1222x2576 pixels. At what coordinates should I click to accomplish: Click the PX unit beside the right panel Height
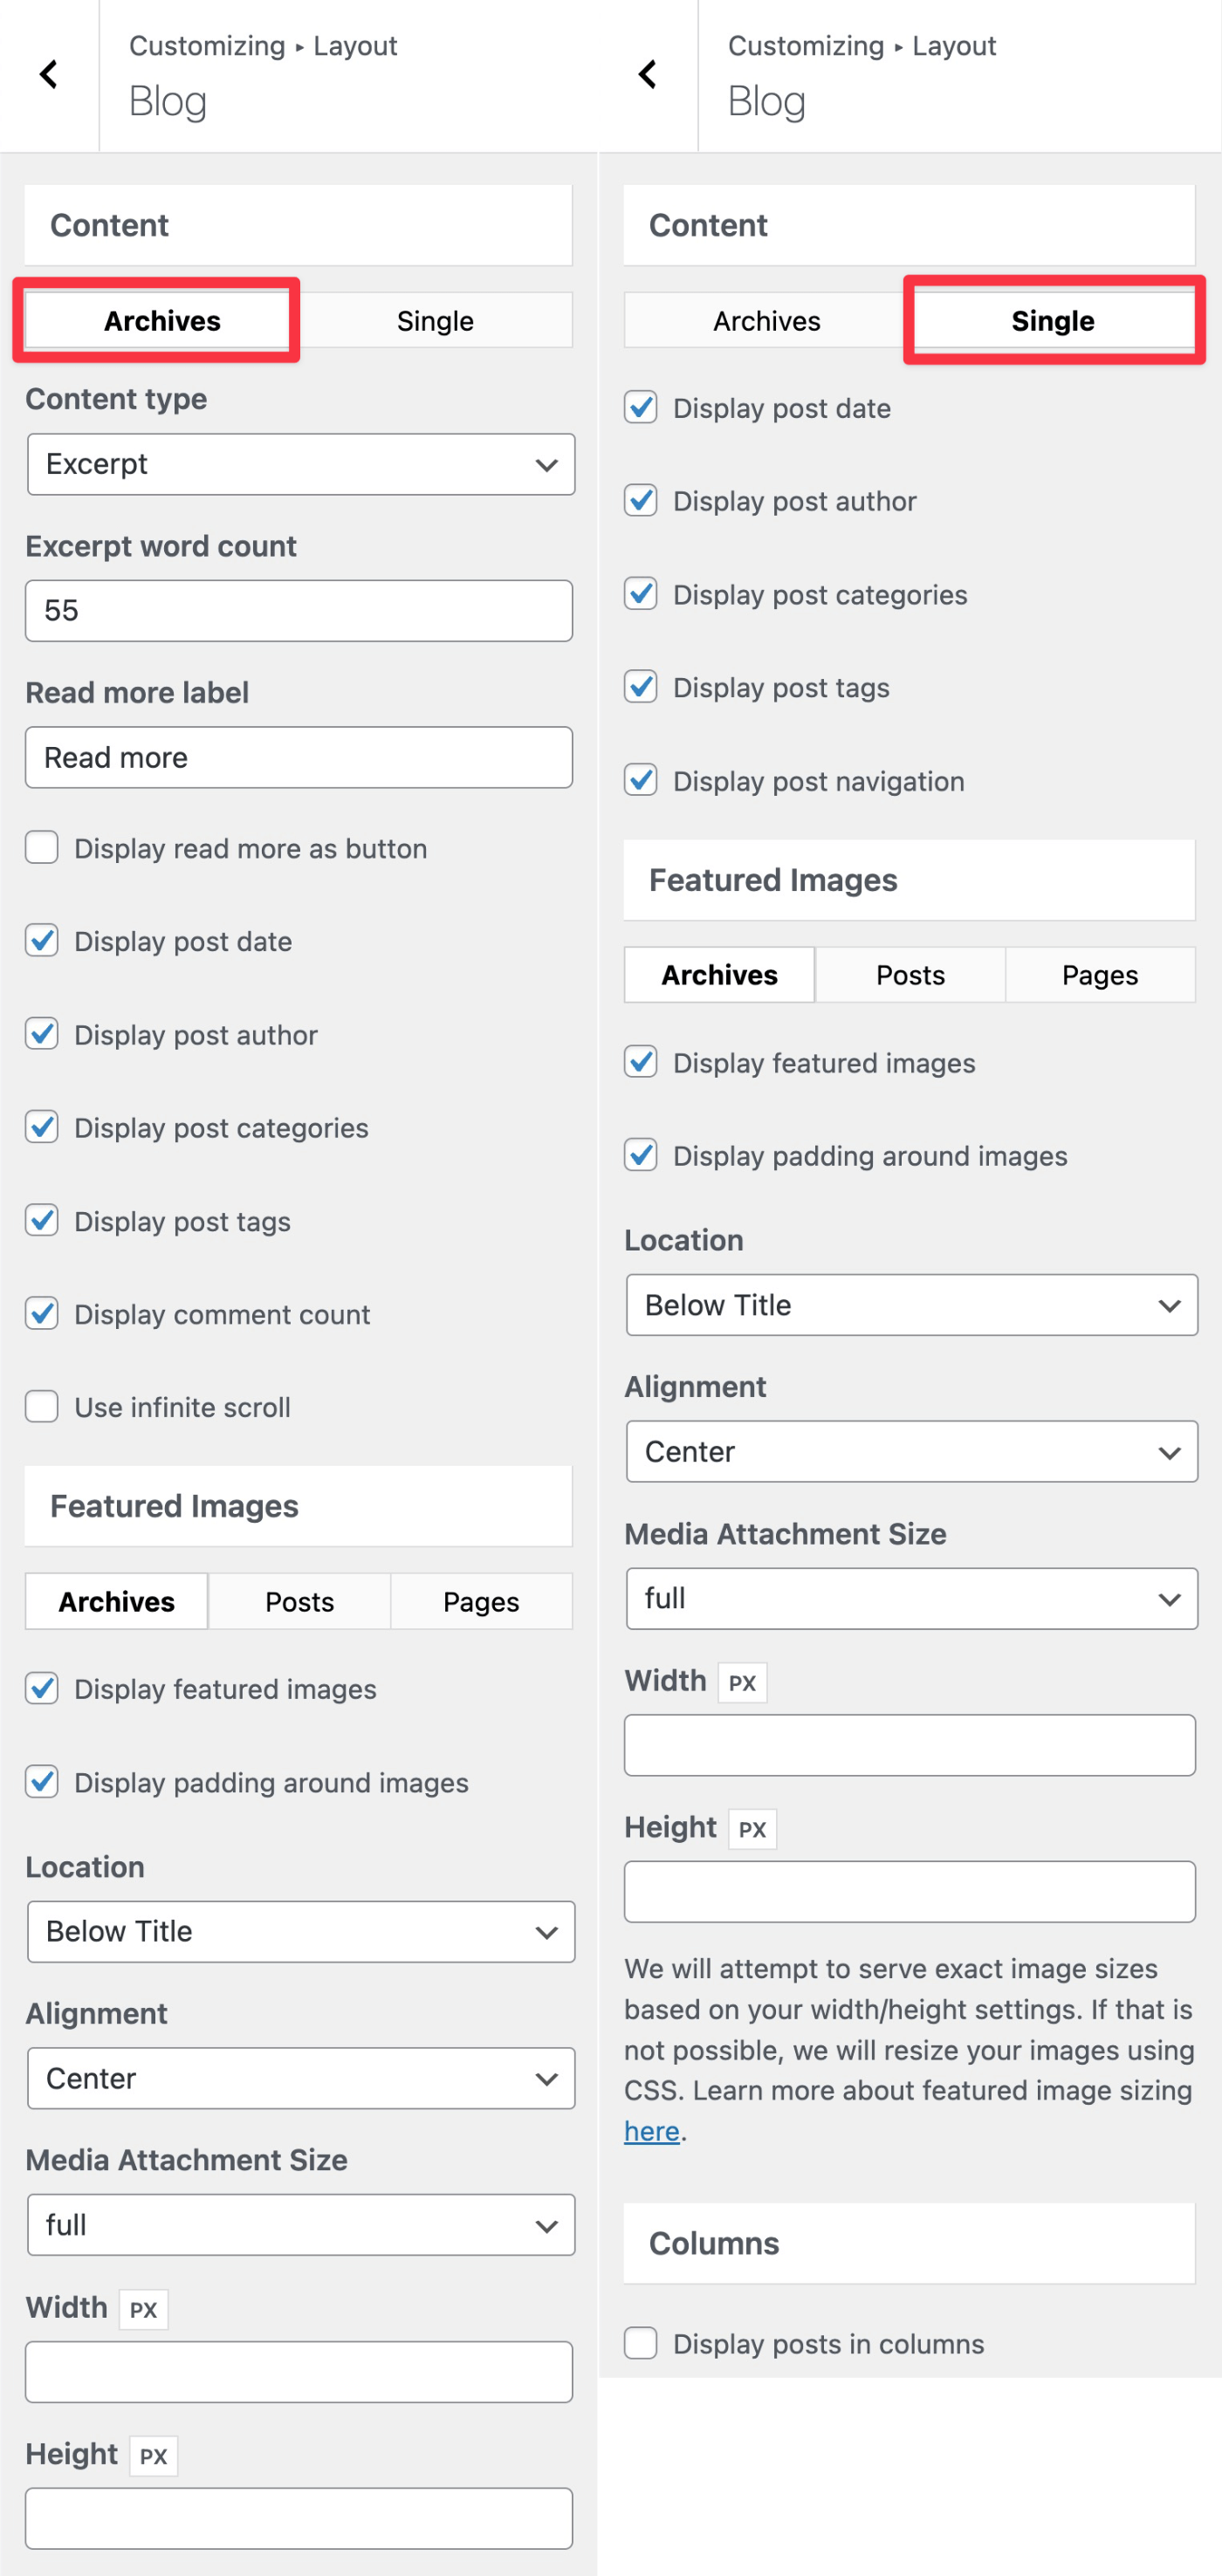(753, 1830)
